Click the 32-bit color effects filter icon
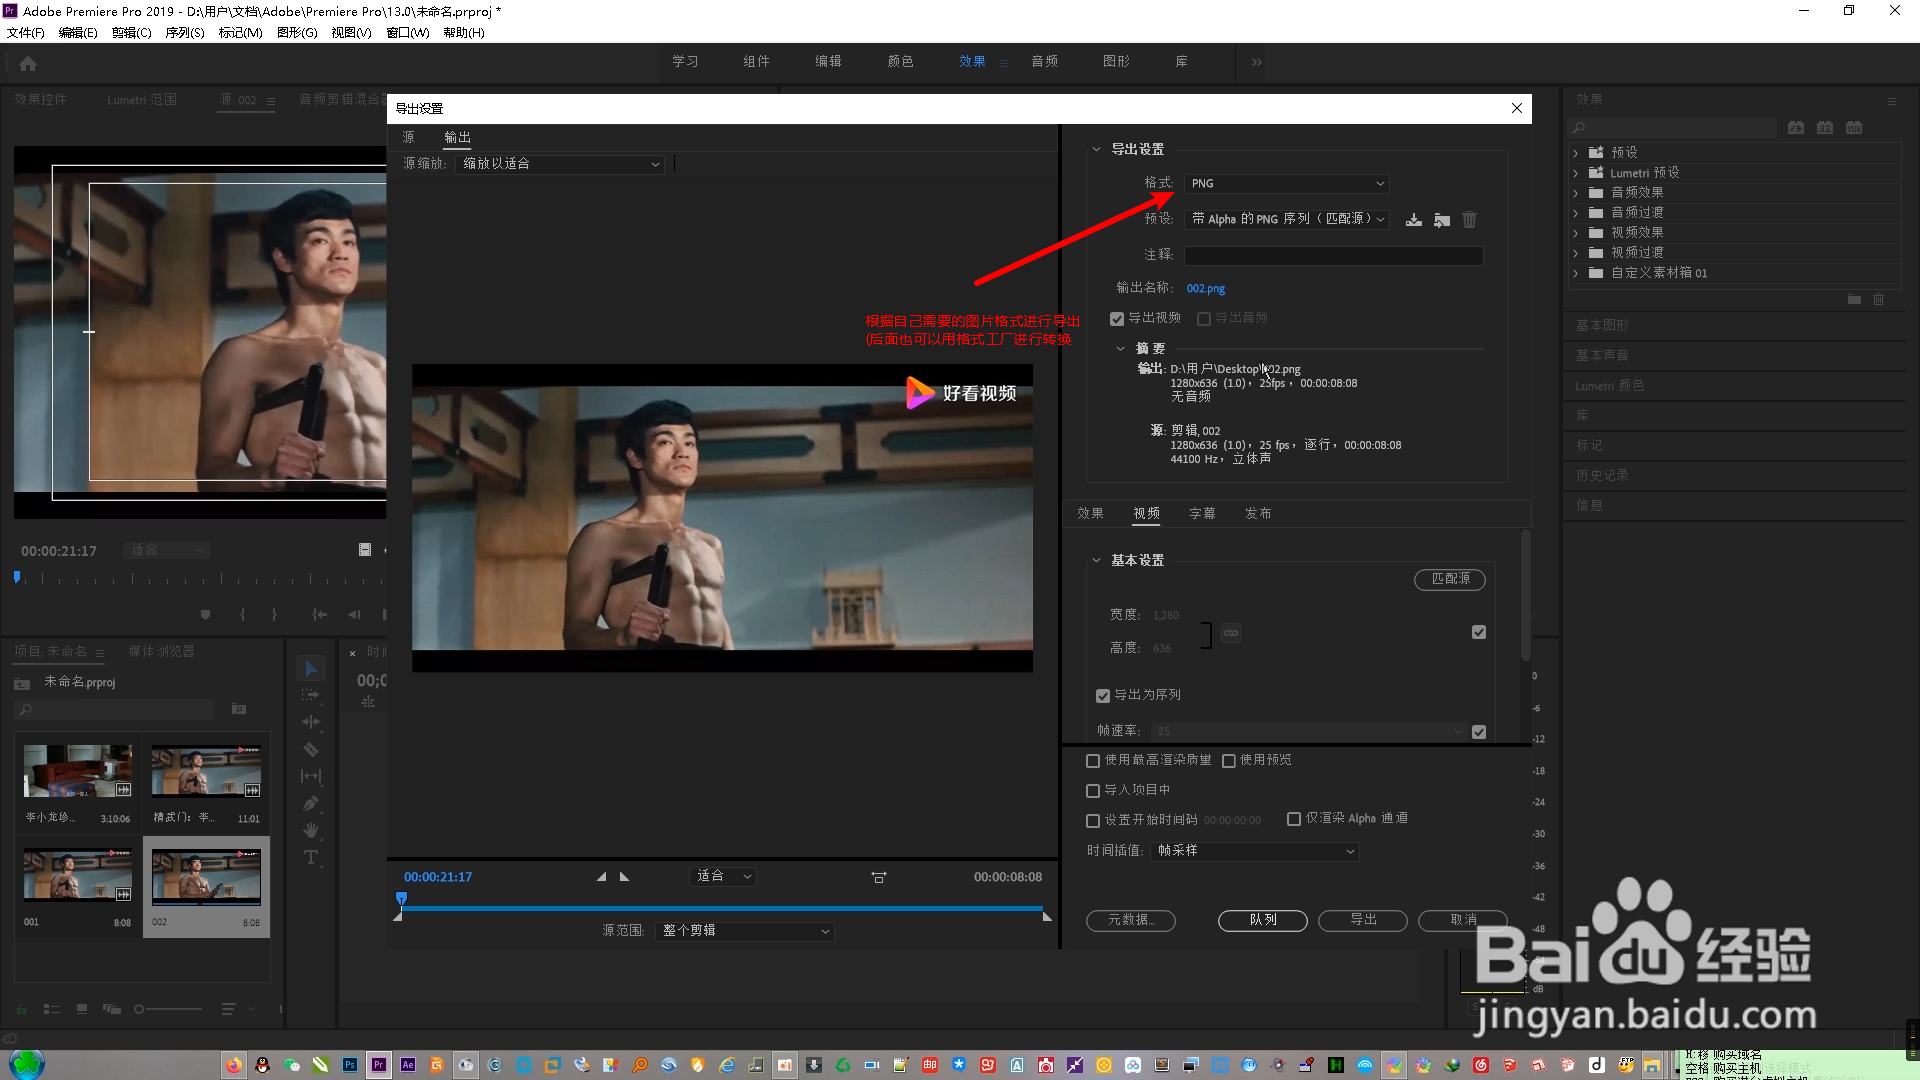This screenshot has height=1080, width=1920. point(1825,128)
